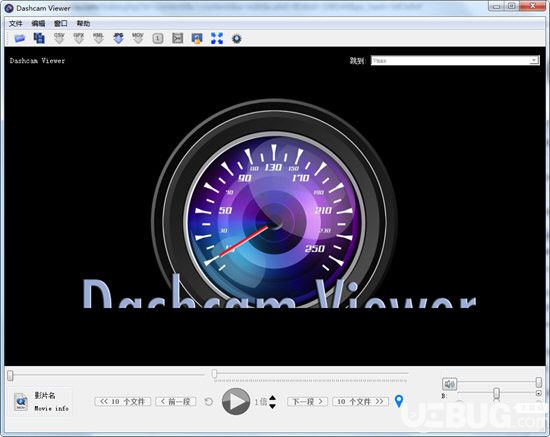Open the 帮助 menu

(x=83, y=23)
